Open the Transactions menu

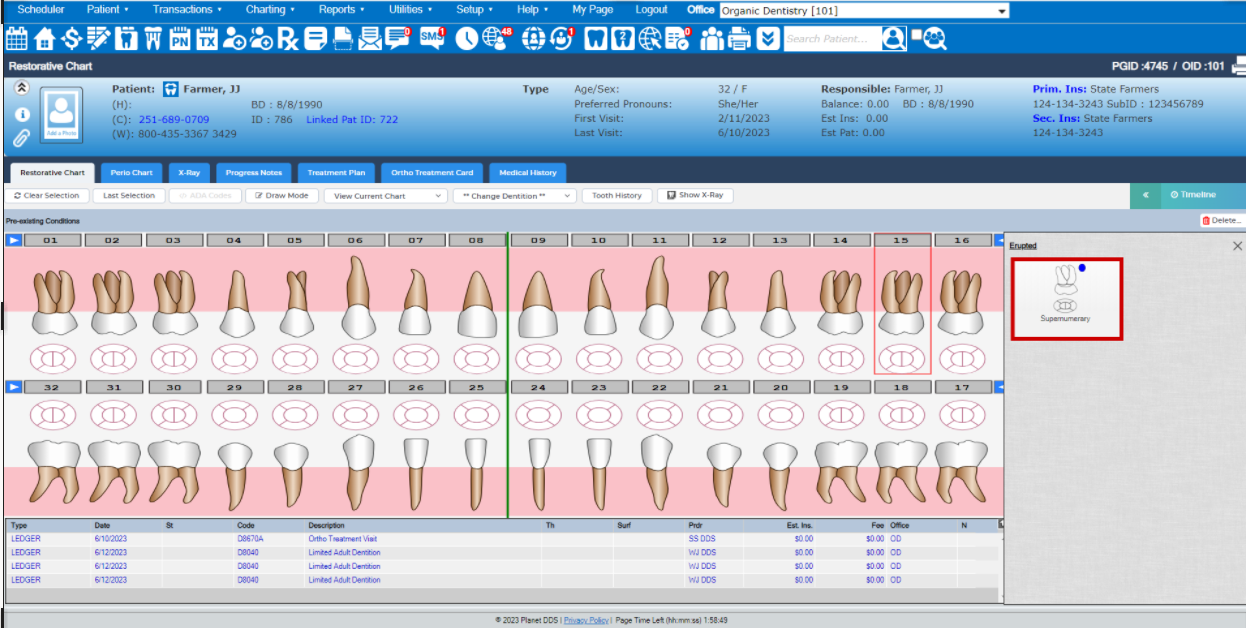[187, 10]
